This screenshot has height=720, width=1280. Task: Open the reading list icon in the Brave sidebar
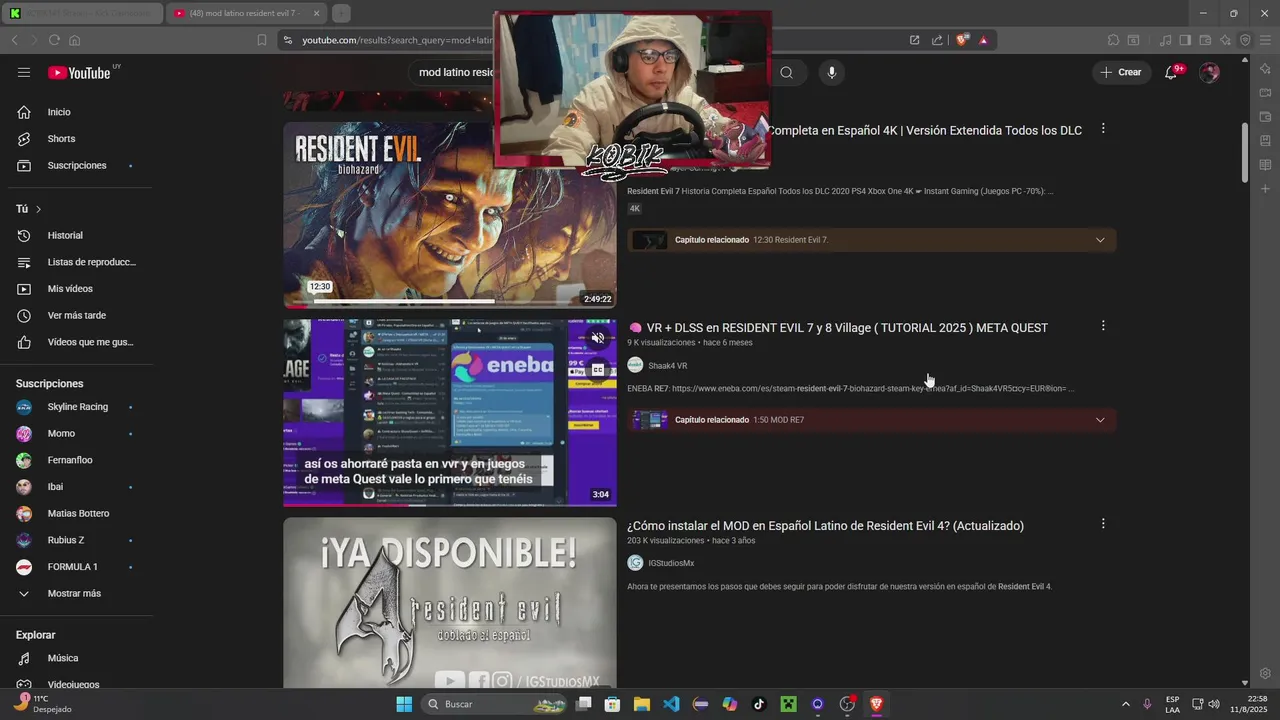click(x=1265, y=165)
